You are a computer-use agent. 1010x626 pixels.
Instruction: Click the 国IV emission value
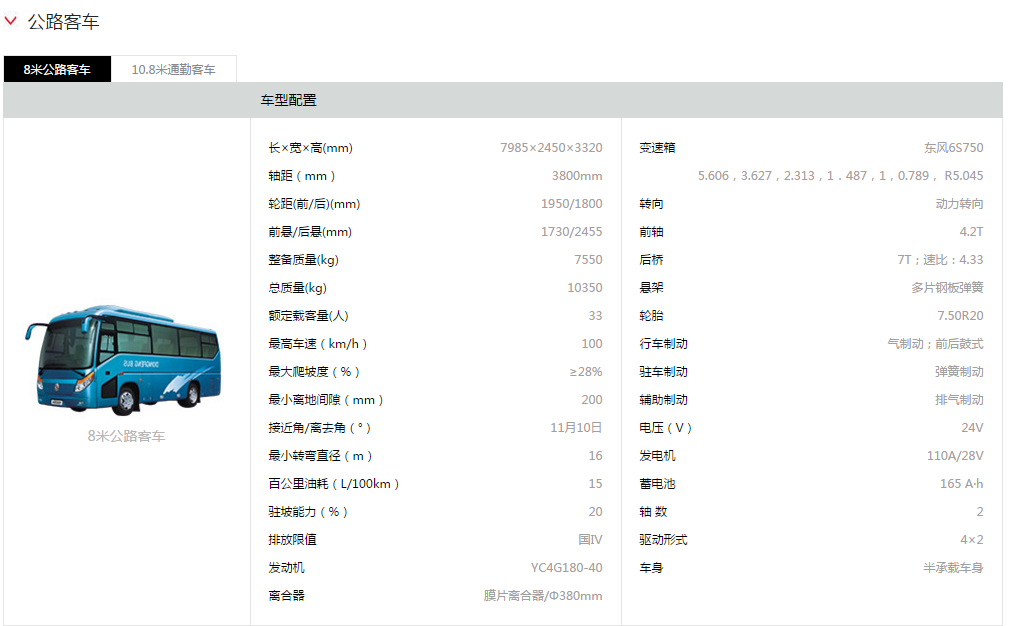[x=590, y=540]
